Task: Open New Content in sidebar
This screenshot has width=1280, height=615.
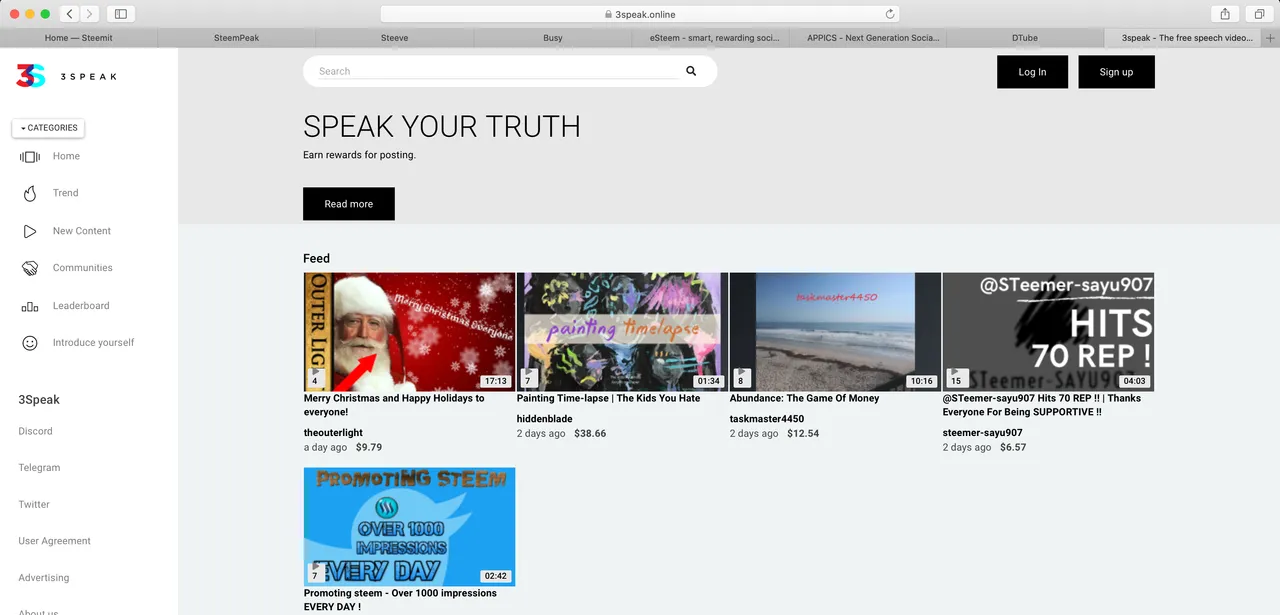Action: click(x=82, y=231)
